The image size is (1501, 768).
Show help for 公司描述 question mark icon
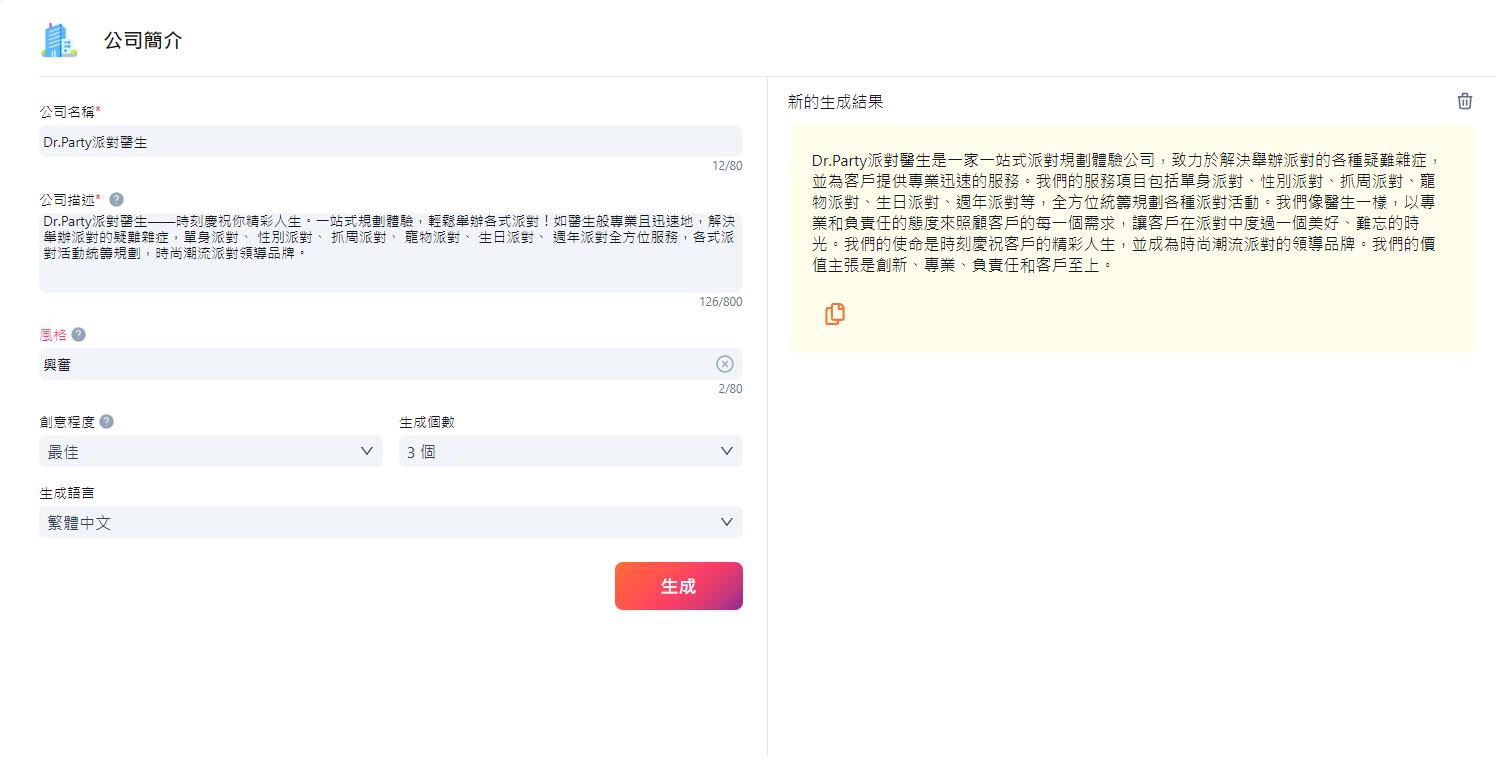click(x=116, y=199)
